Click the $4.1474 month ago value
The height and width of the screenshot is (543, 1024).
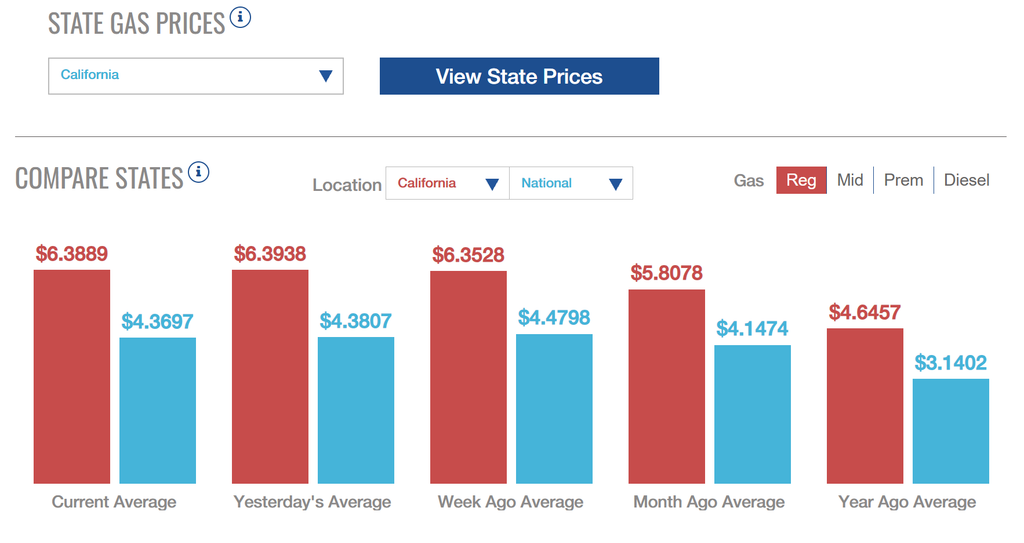coord(752,329)
